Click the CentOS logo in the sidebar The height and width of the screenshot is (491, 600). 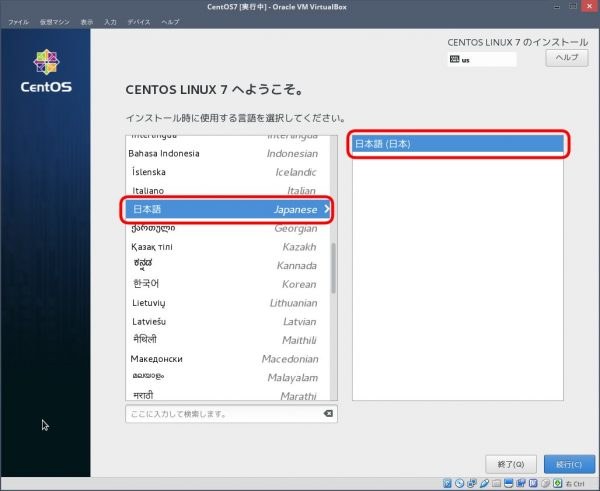[x=46, y=71]
